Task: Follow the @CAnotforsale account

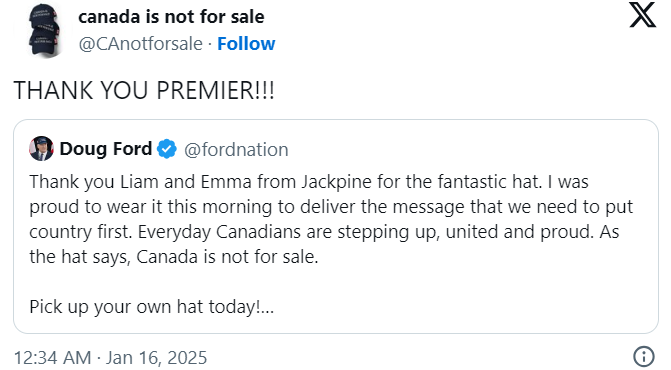Action: coord(246,44)
